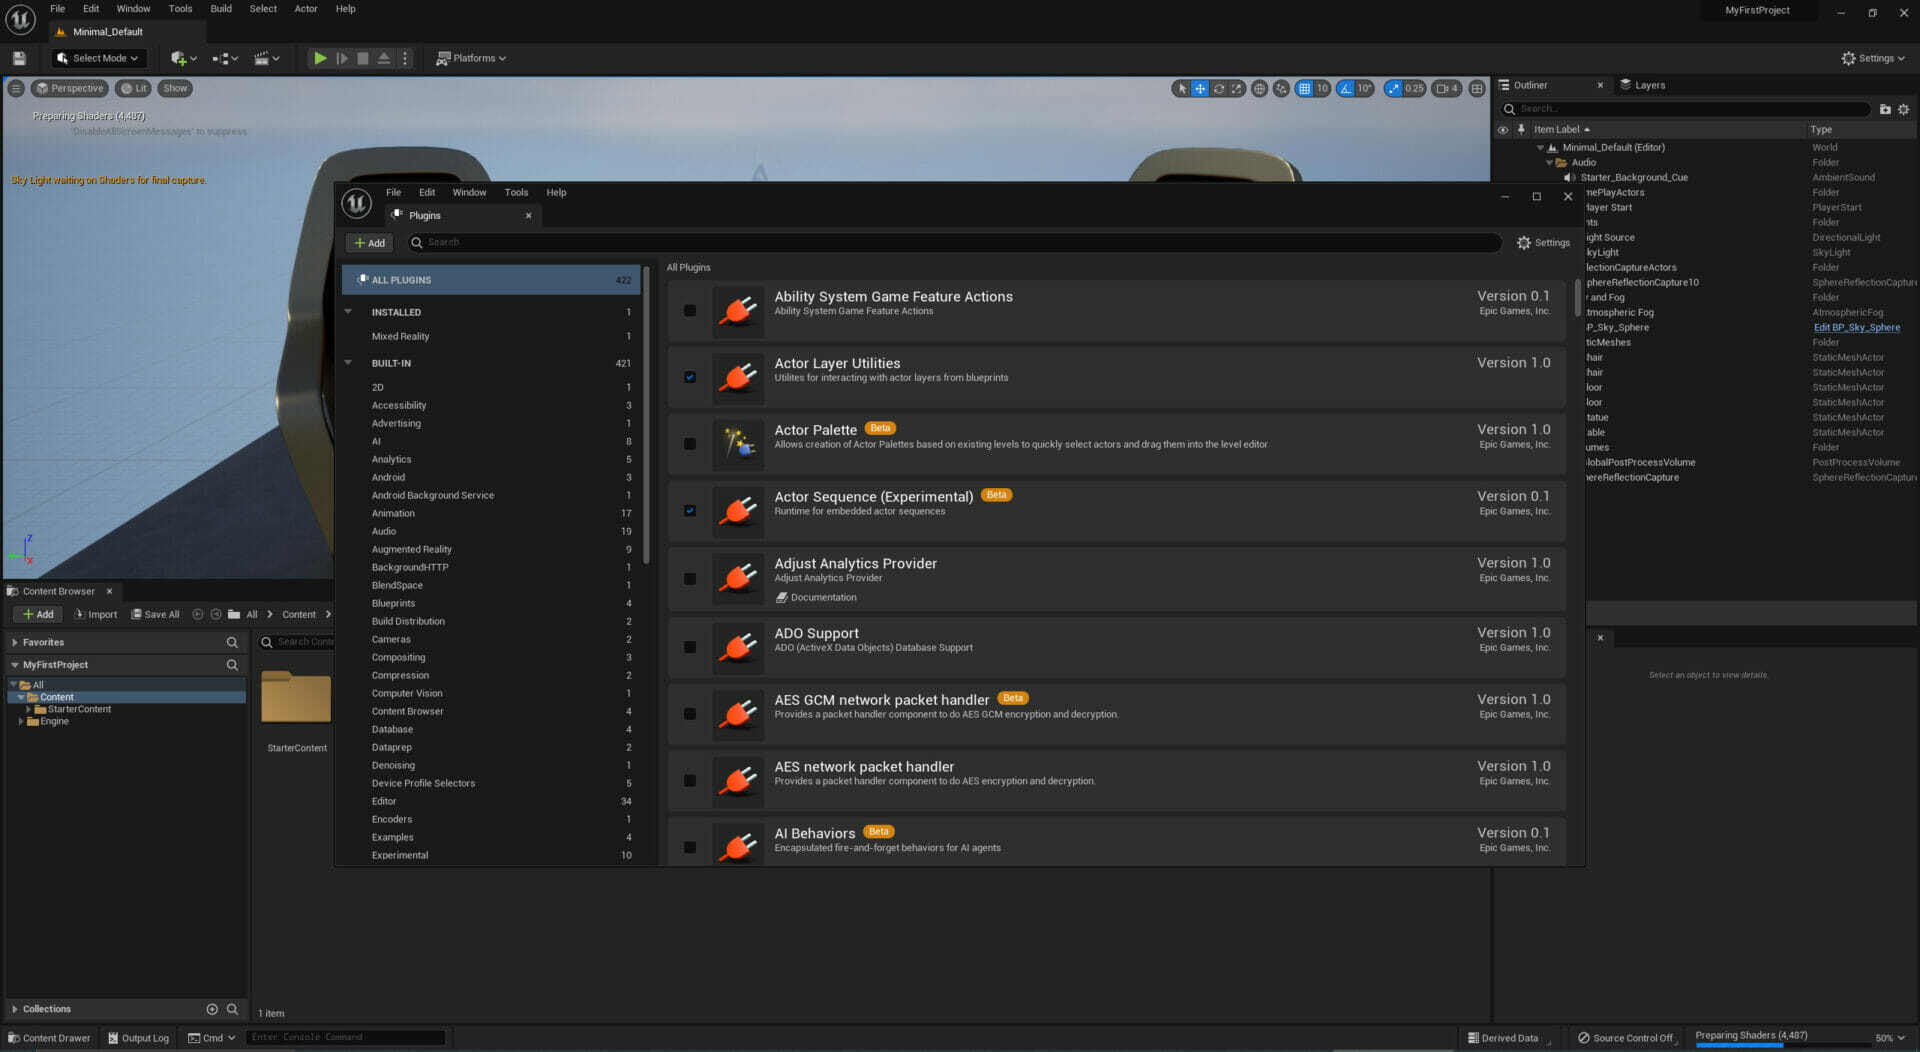Open Documentation link for Adjust Analytics Provider
Image resolution: width=1920 pixels, height=1052 pixels.
(x=823, y=598)
